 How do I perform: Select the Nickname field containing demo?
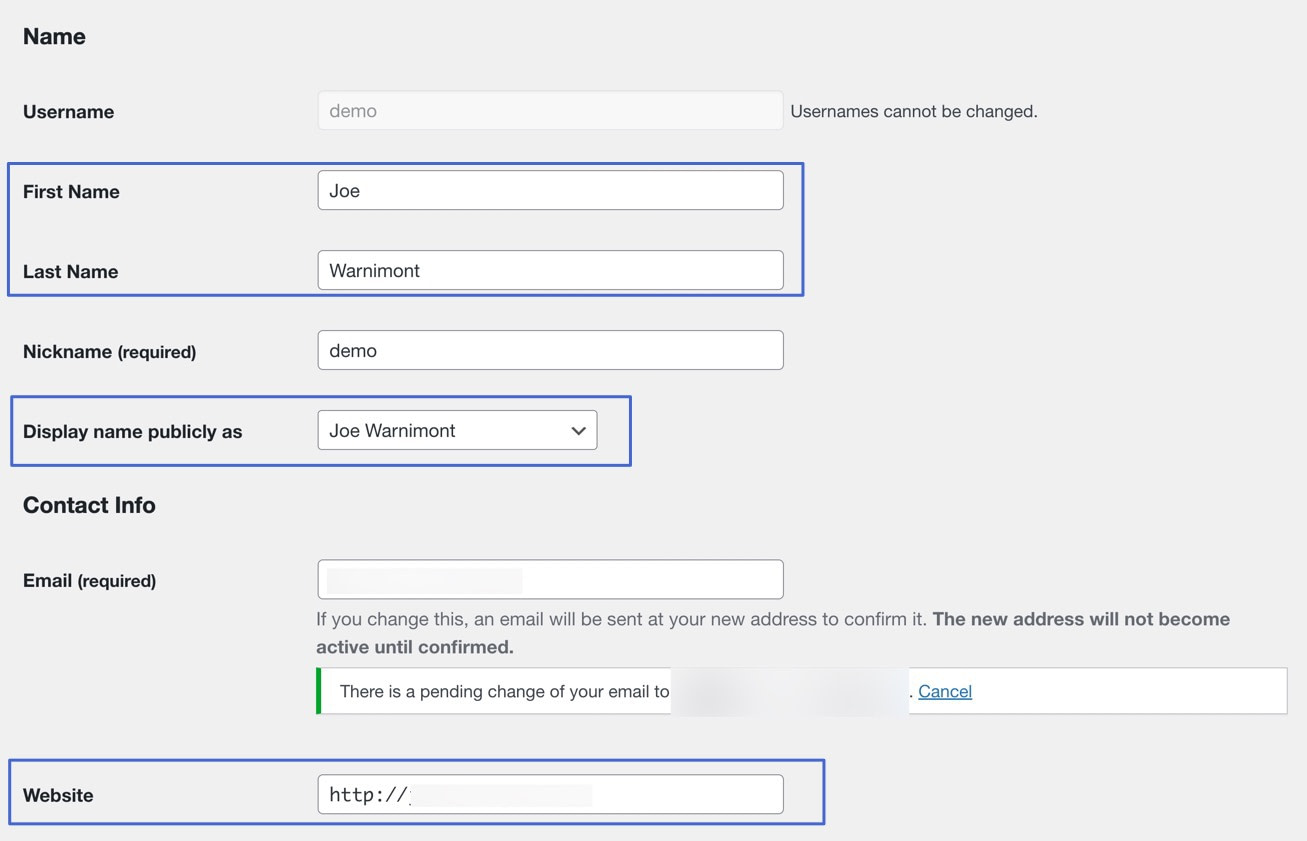550,350
